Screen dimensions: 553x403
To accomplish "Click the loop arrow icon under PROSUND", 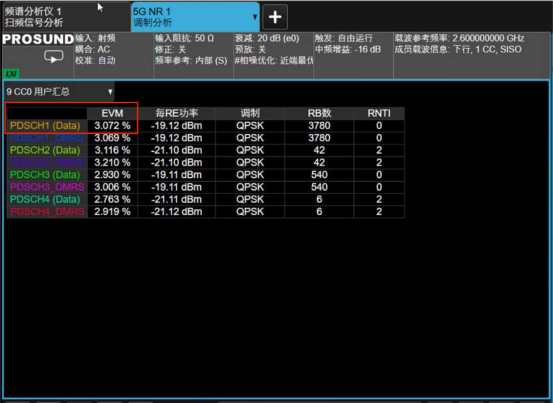I will pos(54,56).
